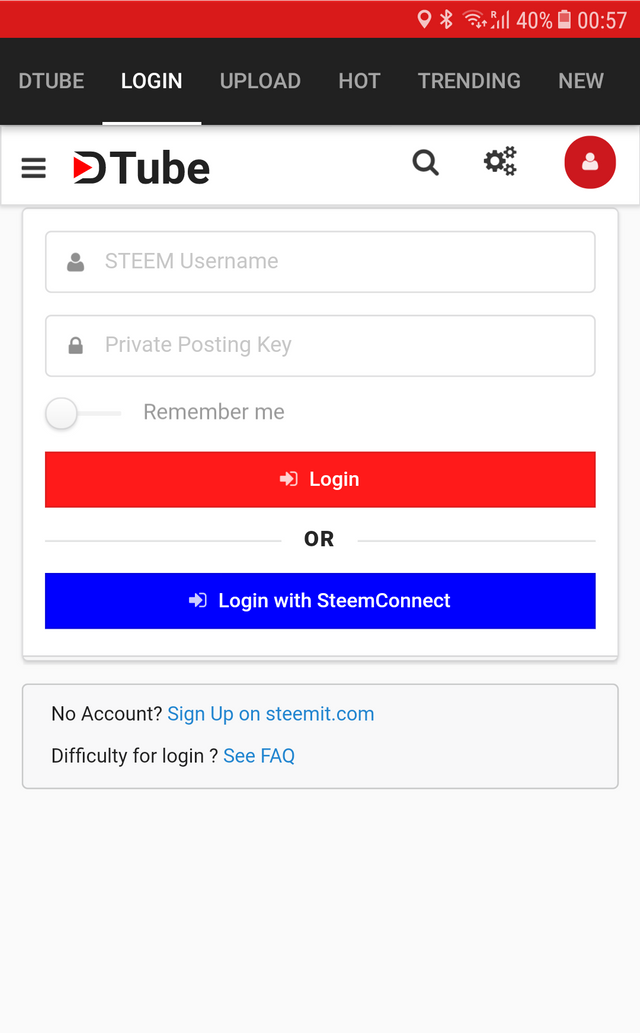Screen dimensions: 640x1033
Task: Go to the HOT tab
Action: pos(359,81)
